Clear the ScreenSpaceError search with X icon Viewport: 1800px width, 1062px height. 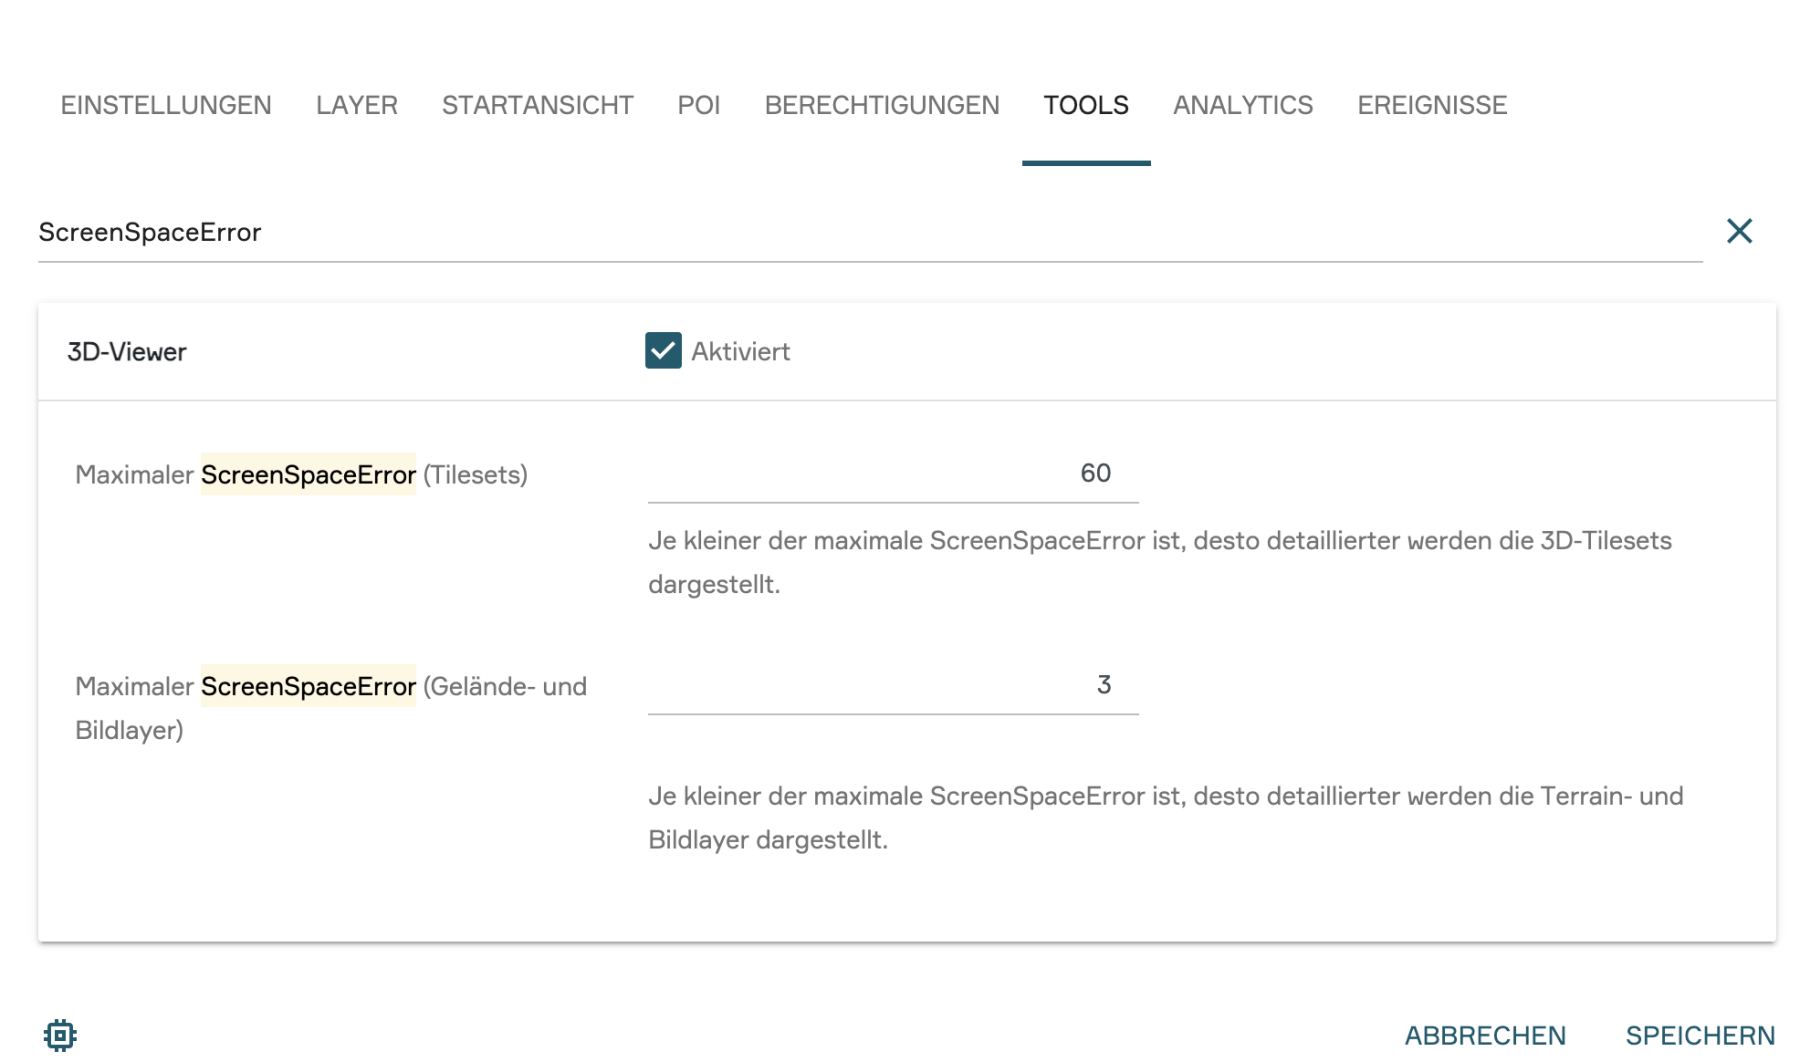coord(1739,231)
